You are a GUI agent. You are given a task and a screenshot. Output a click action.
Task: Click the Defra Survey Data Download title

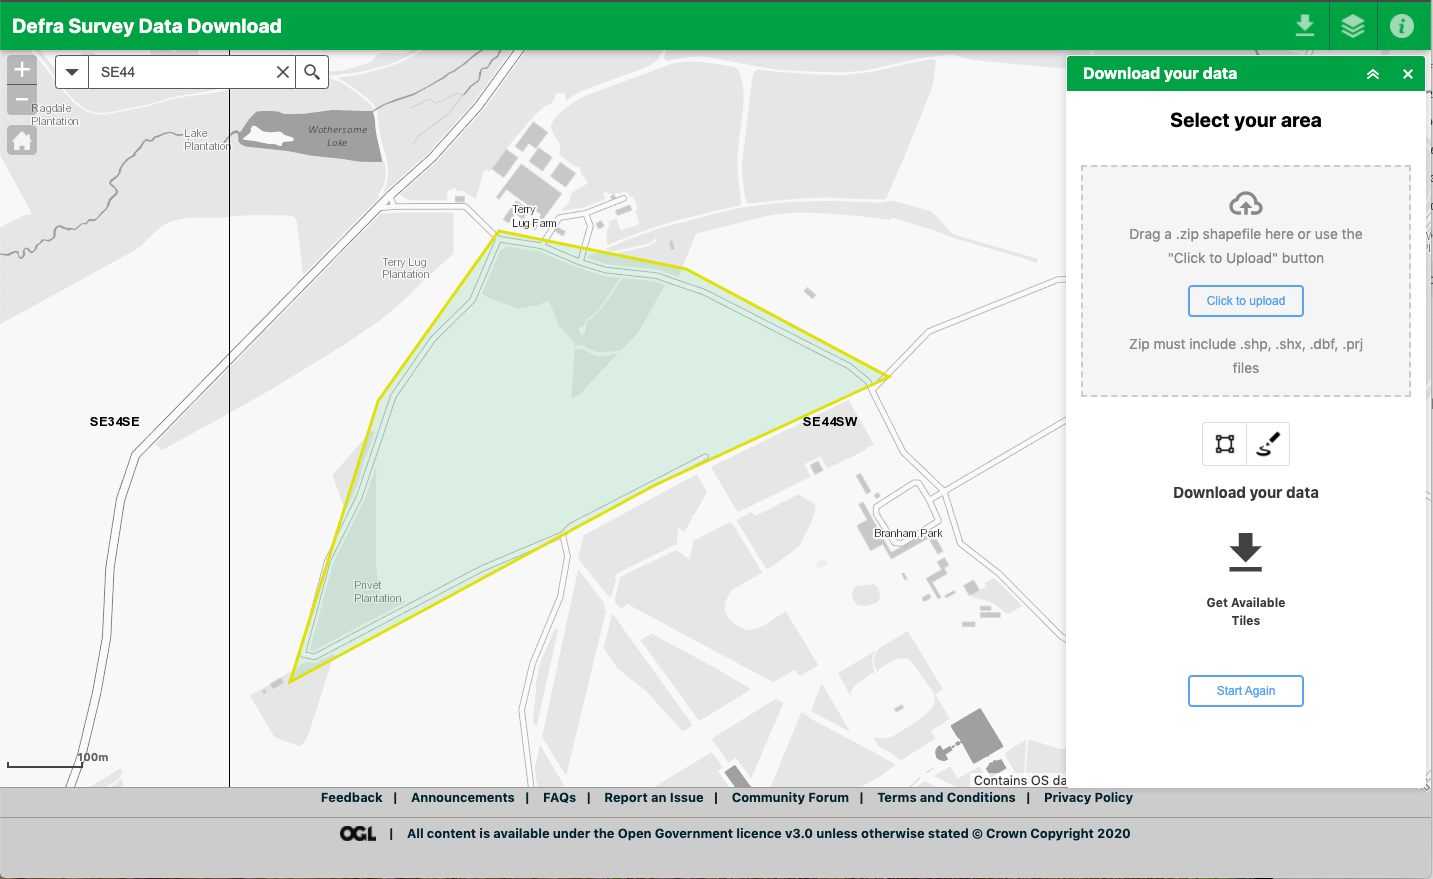147,26
